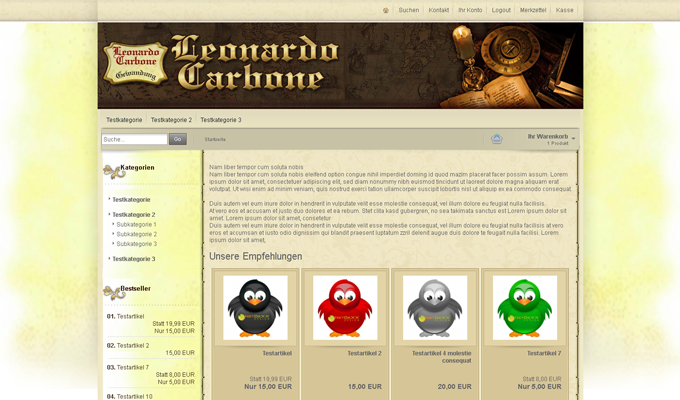Go to Ihr Konto page
This screenshot has height=400, width=680.
(x=470, y=10)
